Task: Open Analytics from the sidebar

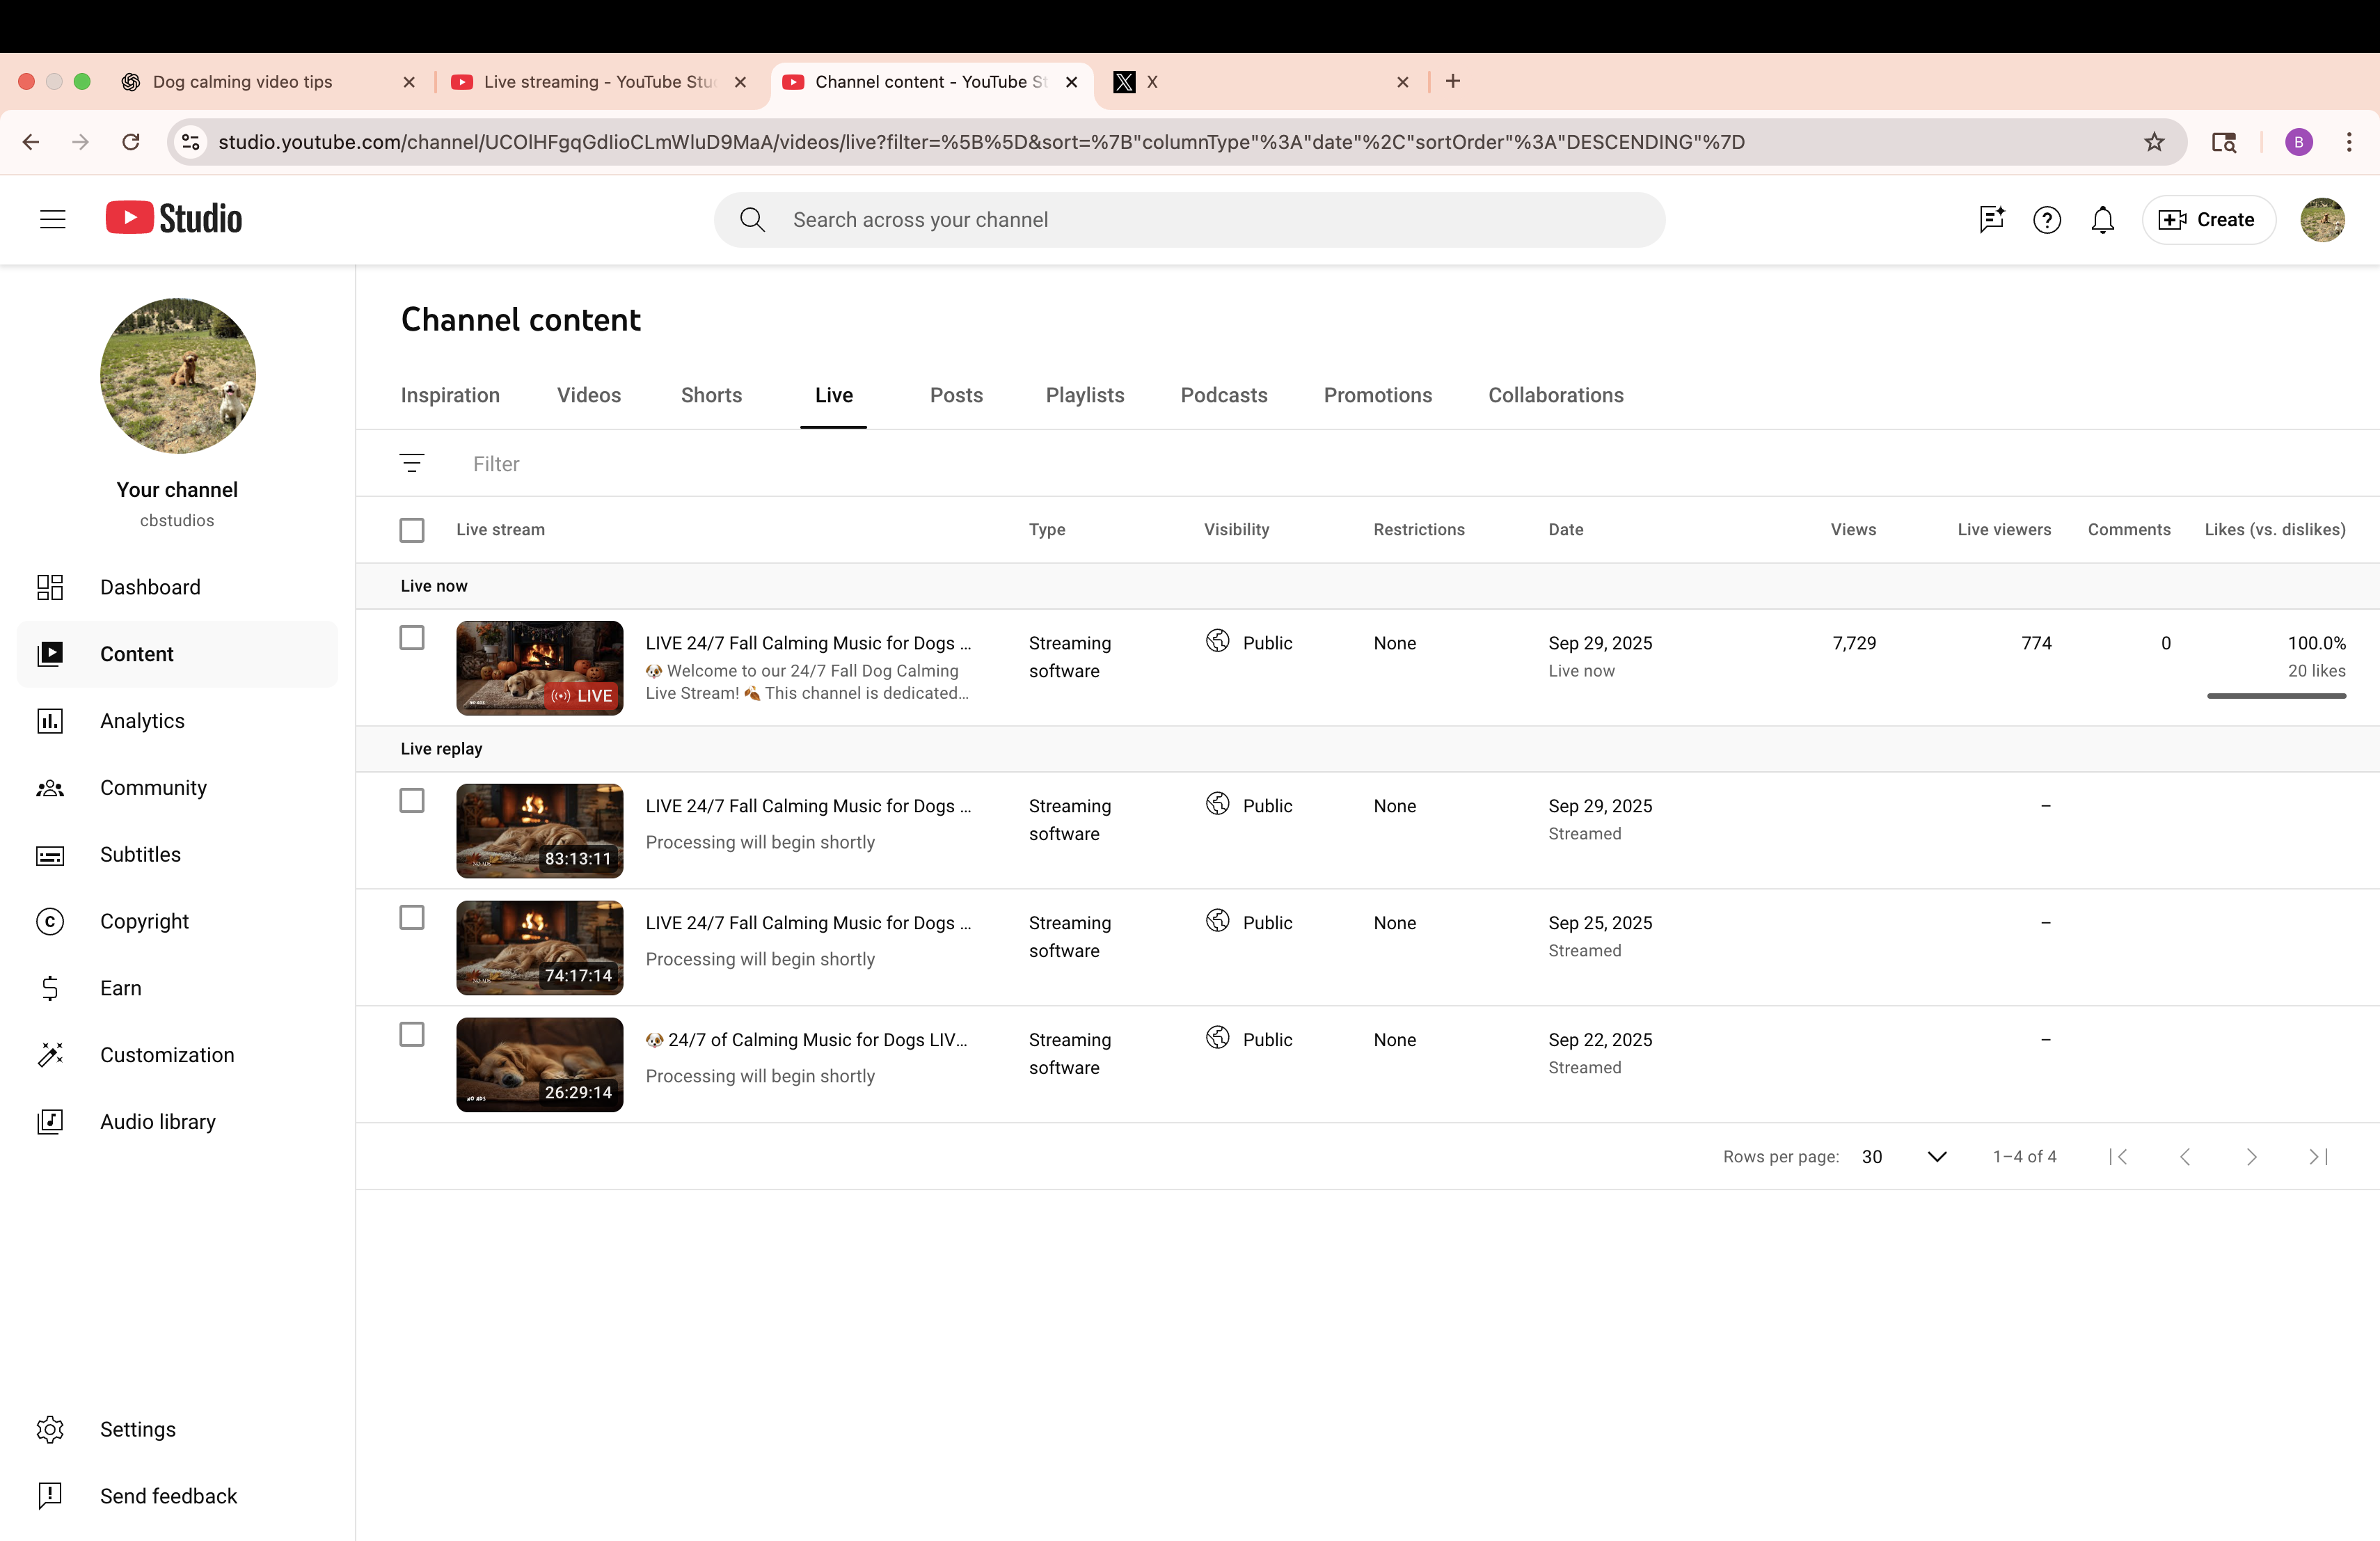Action: pyautogui.click(x=142, y=721)
